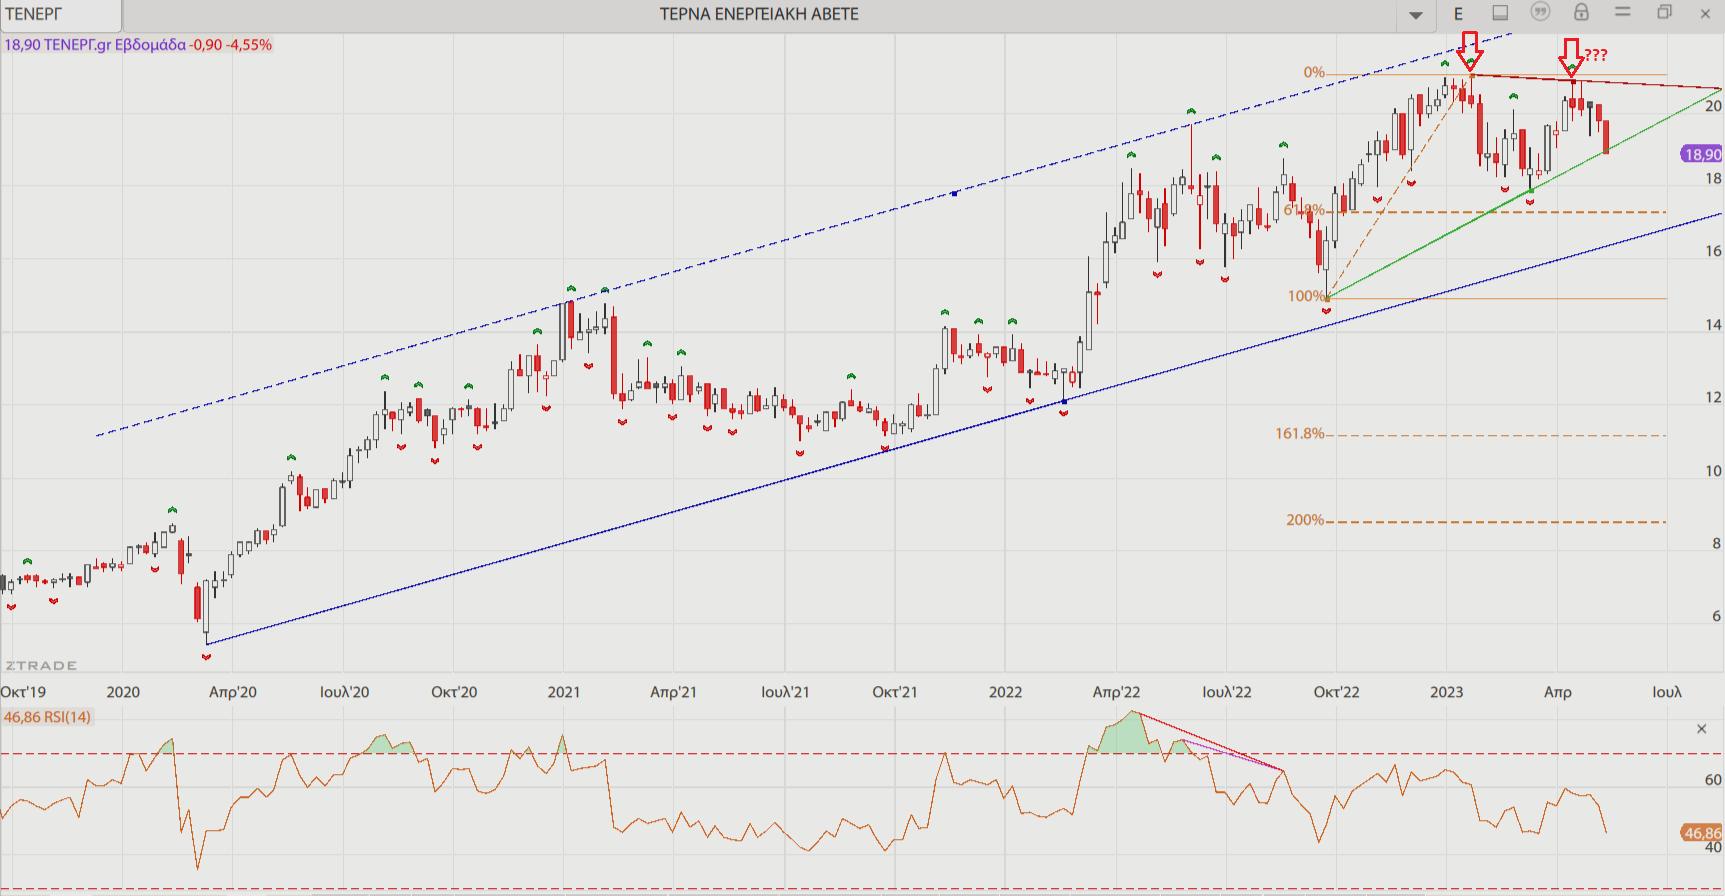This screenshot has width=1725, height=896.
Task: Click the price axis value 14
Action: point(1713,324)
